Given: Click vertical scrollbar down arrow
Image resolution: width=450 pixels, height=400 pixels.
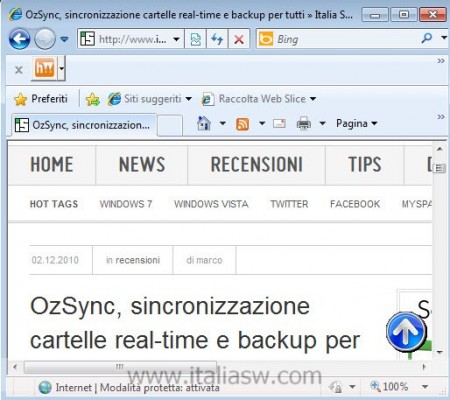Looking at the screenshot, I should click(440, 352).
